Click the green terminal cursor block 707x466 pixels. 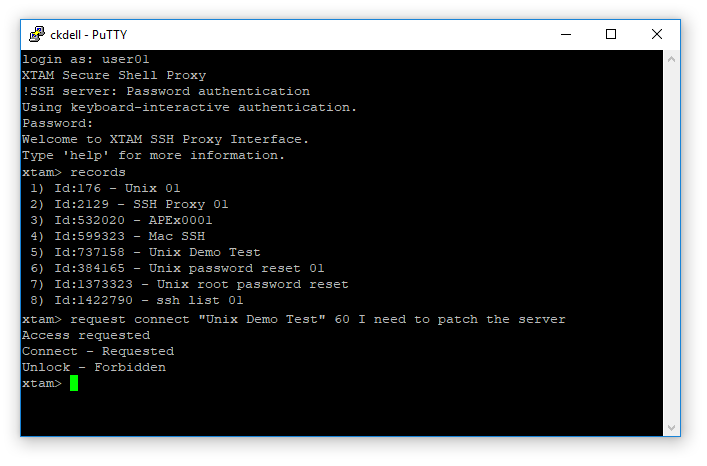[74, 383]
